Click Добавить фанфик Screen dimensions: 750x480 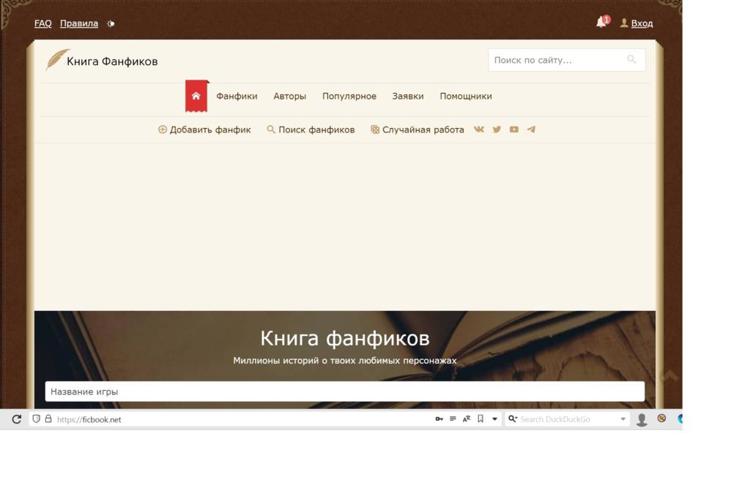pos(204,130)
